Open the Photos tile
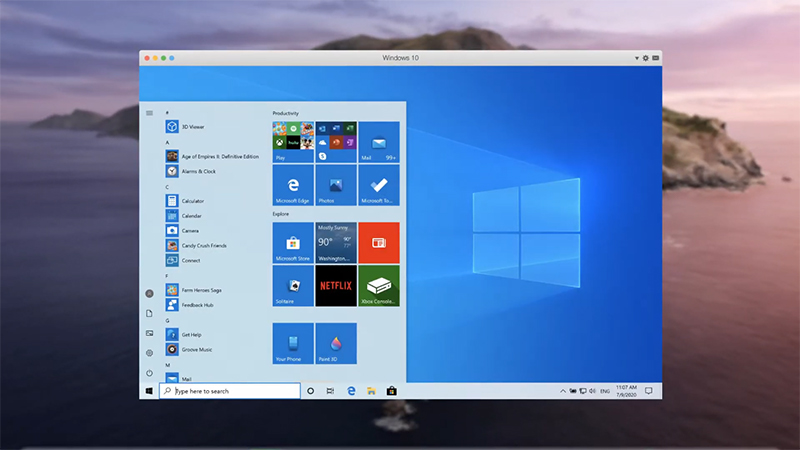This screenshot has height=450, width=800. click(336, 185)
